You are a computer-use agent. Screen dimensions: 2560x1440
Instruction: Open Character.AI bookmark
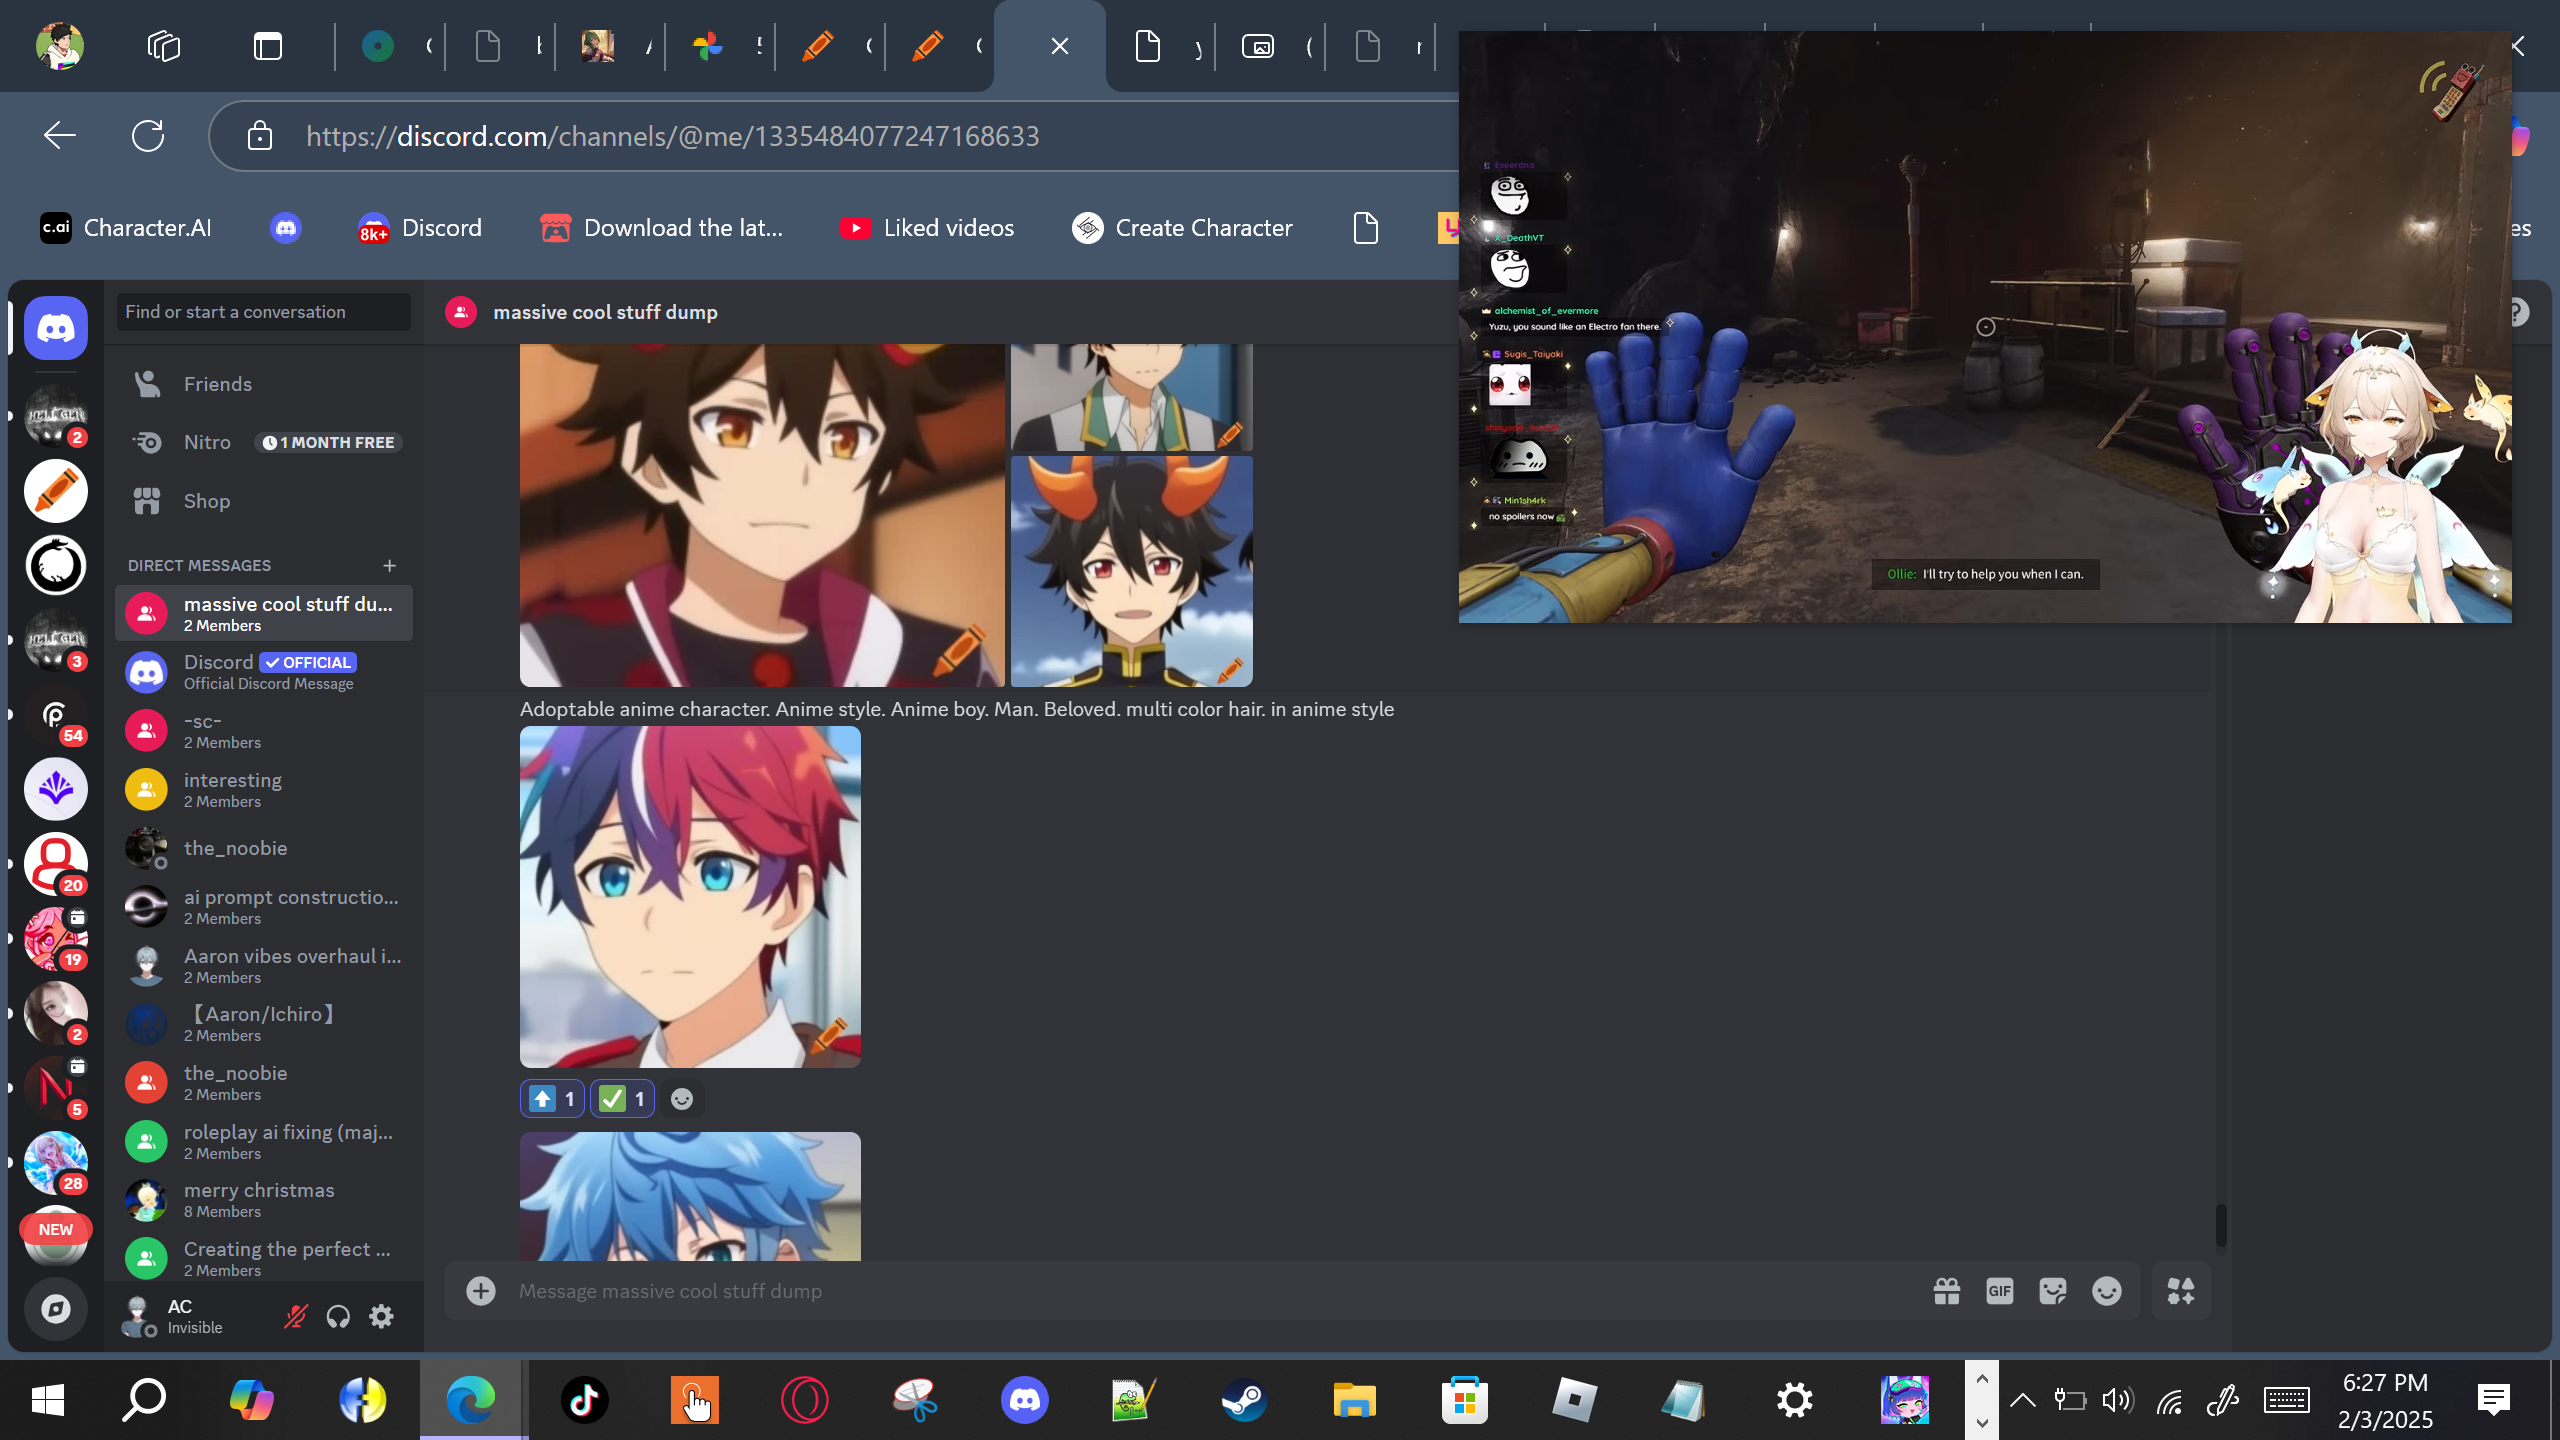coord(125,228)
